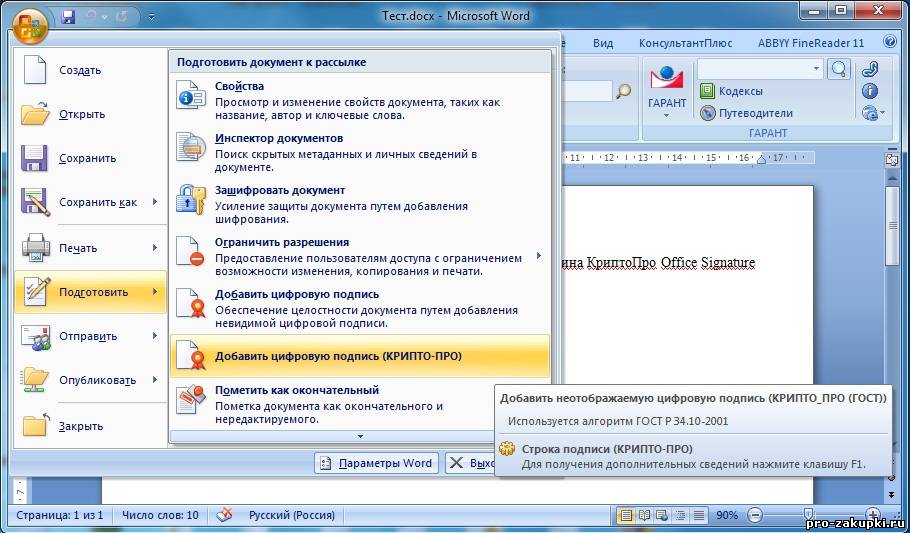This screenshot has width=910, height=533.
Task: Click the КРИПТО-ПРО signature icon
Action: click(191, 355)
